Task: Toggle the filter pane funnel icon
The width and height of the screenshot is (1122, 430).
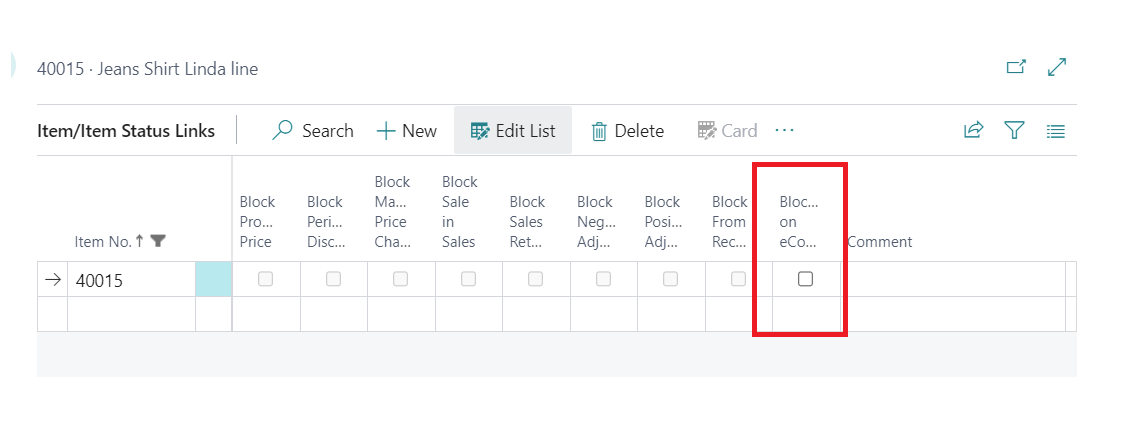Action: coord(1014,131)
